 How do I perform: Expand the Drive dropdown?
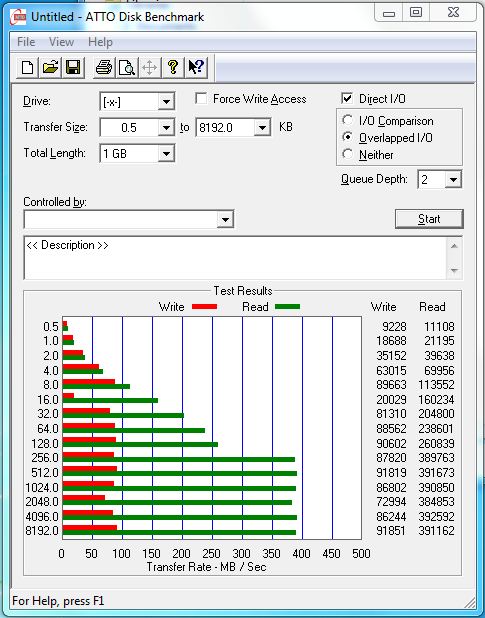(166, 102)
